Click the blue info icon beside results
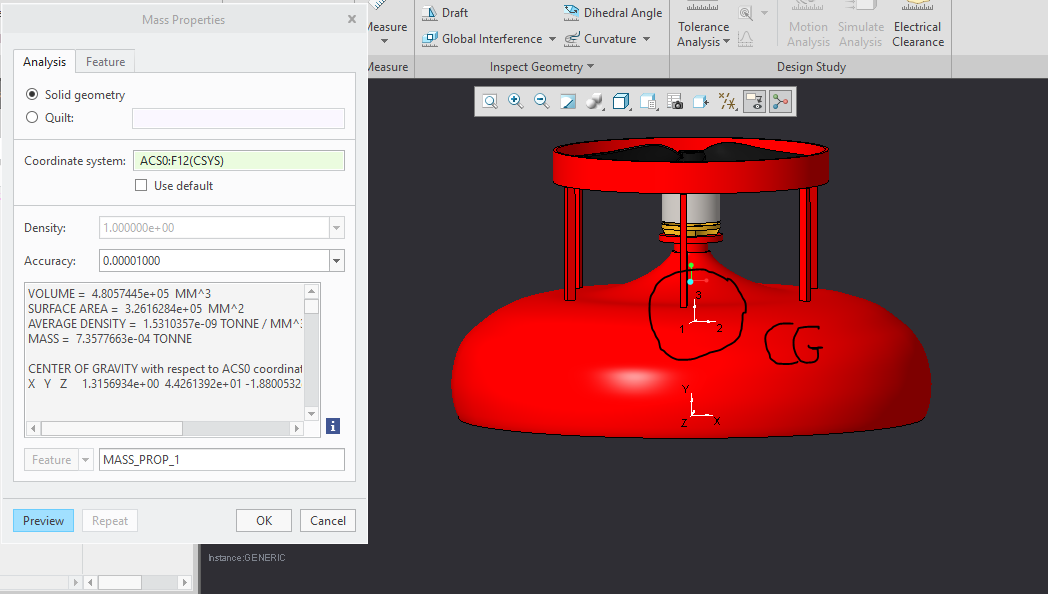Image resolution: width=1048 pixels, height=594 pixels. click(333, 426)
